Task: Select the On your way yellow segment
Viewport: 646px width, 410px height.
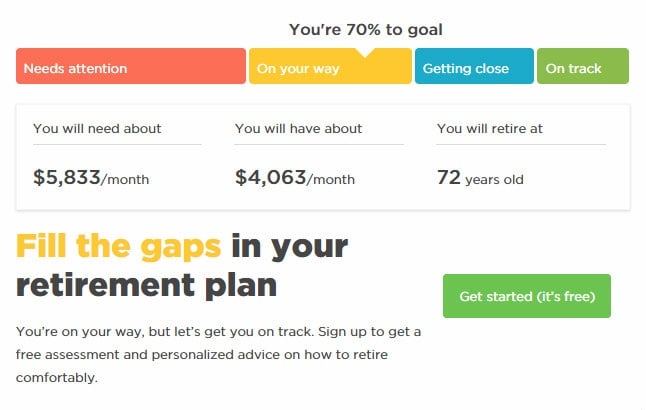Action: [x=330, y=66]
